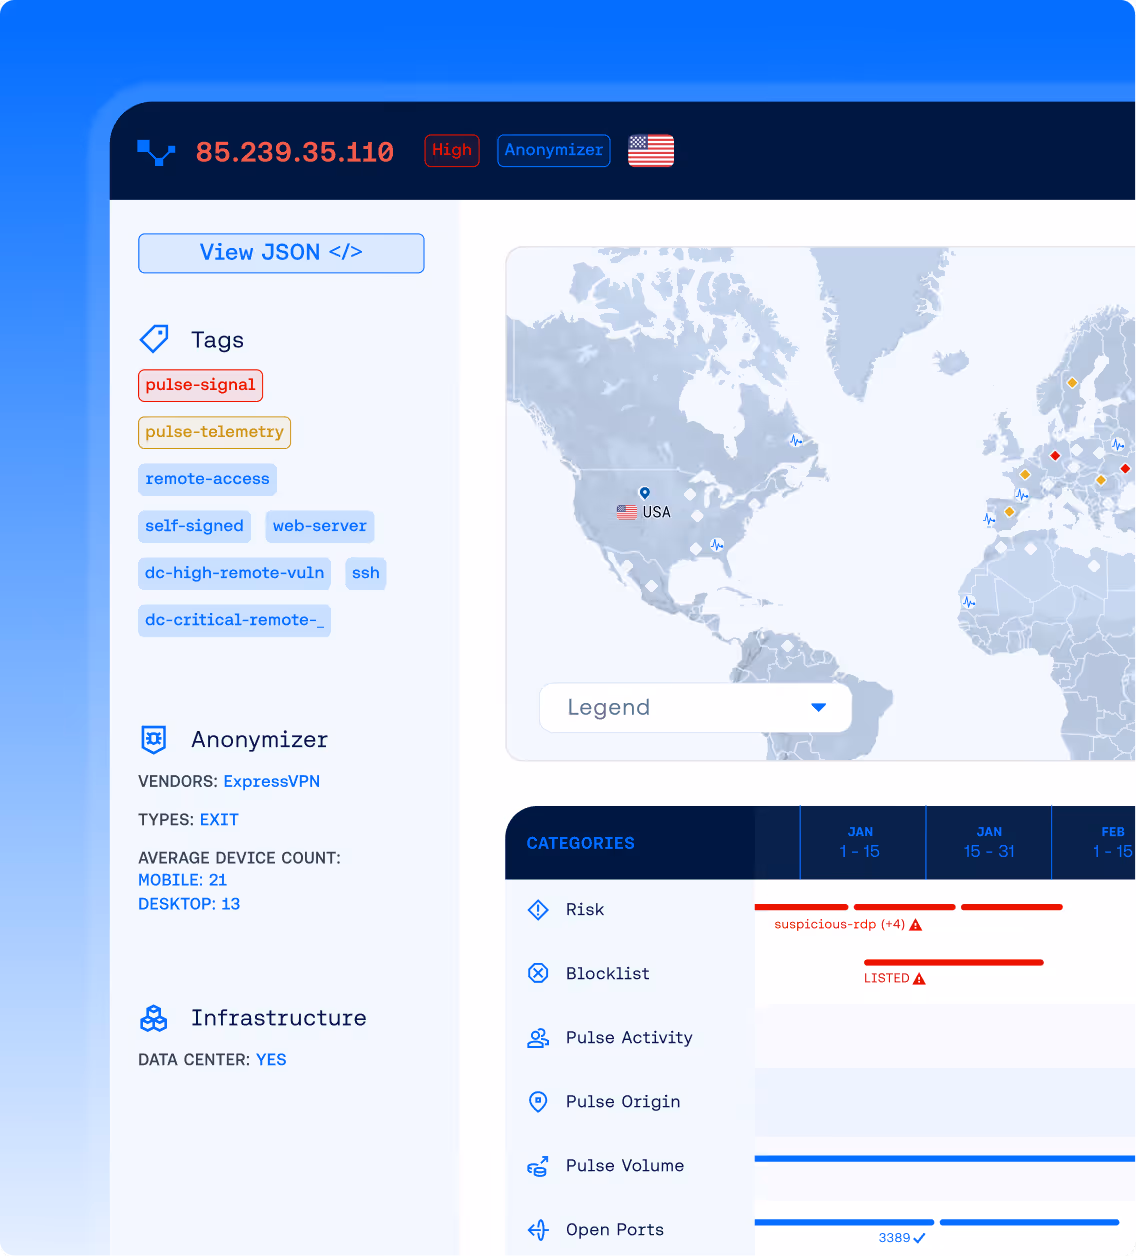The image size is (1136, 1256).
Task: Open the ExpressVPN vendor link
Action: (271, 781)
